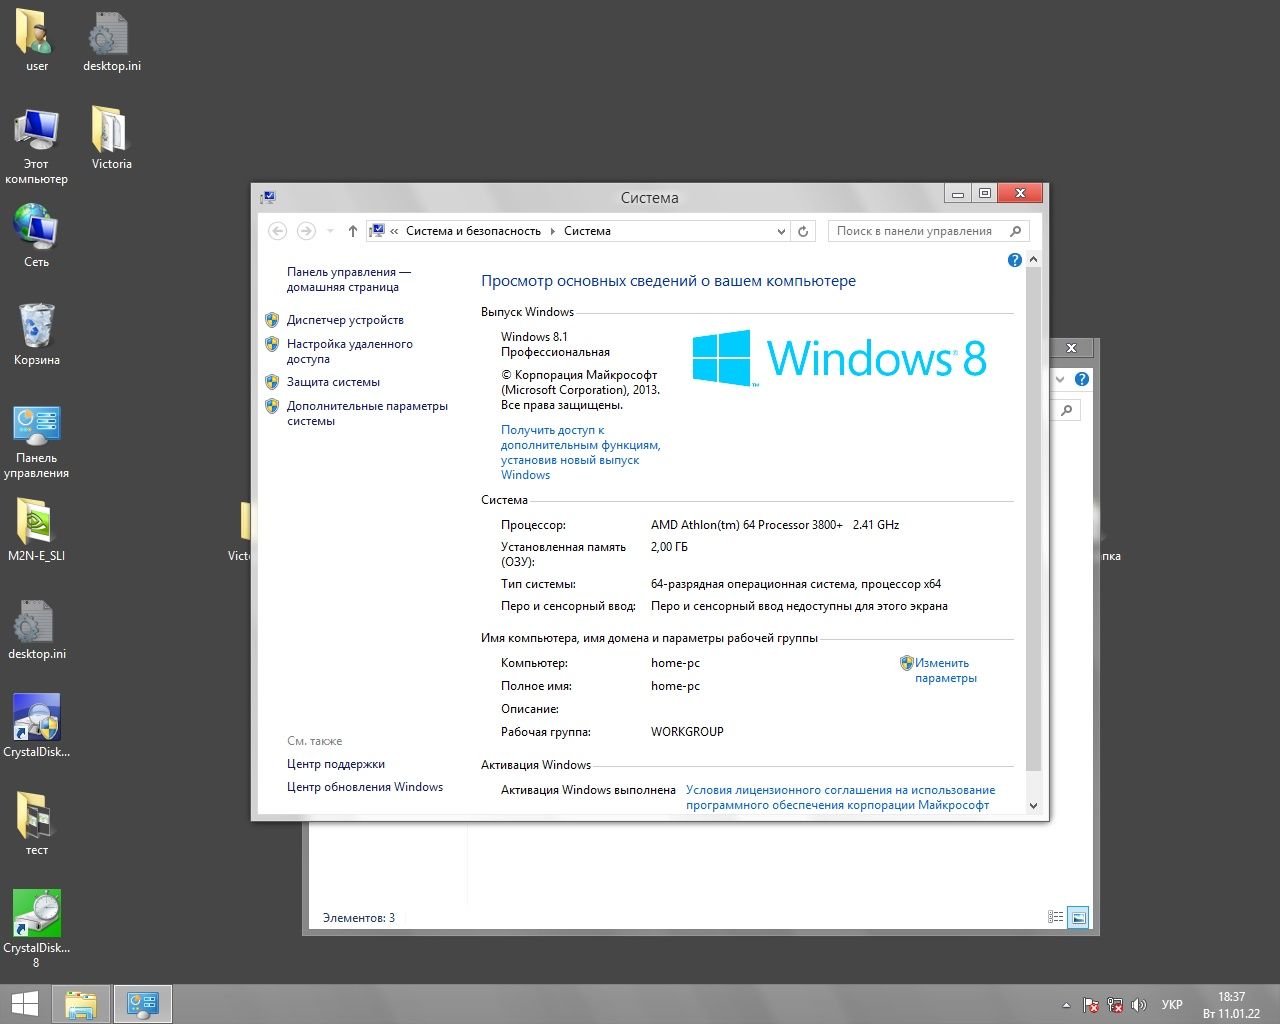
Task: Open Настройка удаленного доступа link
Action: [x=350, y=351]
